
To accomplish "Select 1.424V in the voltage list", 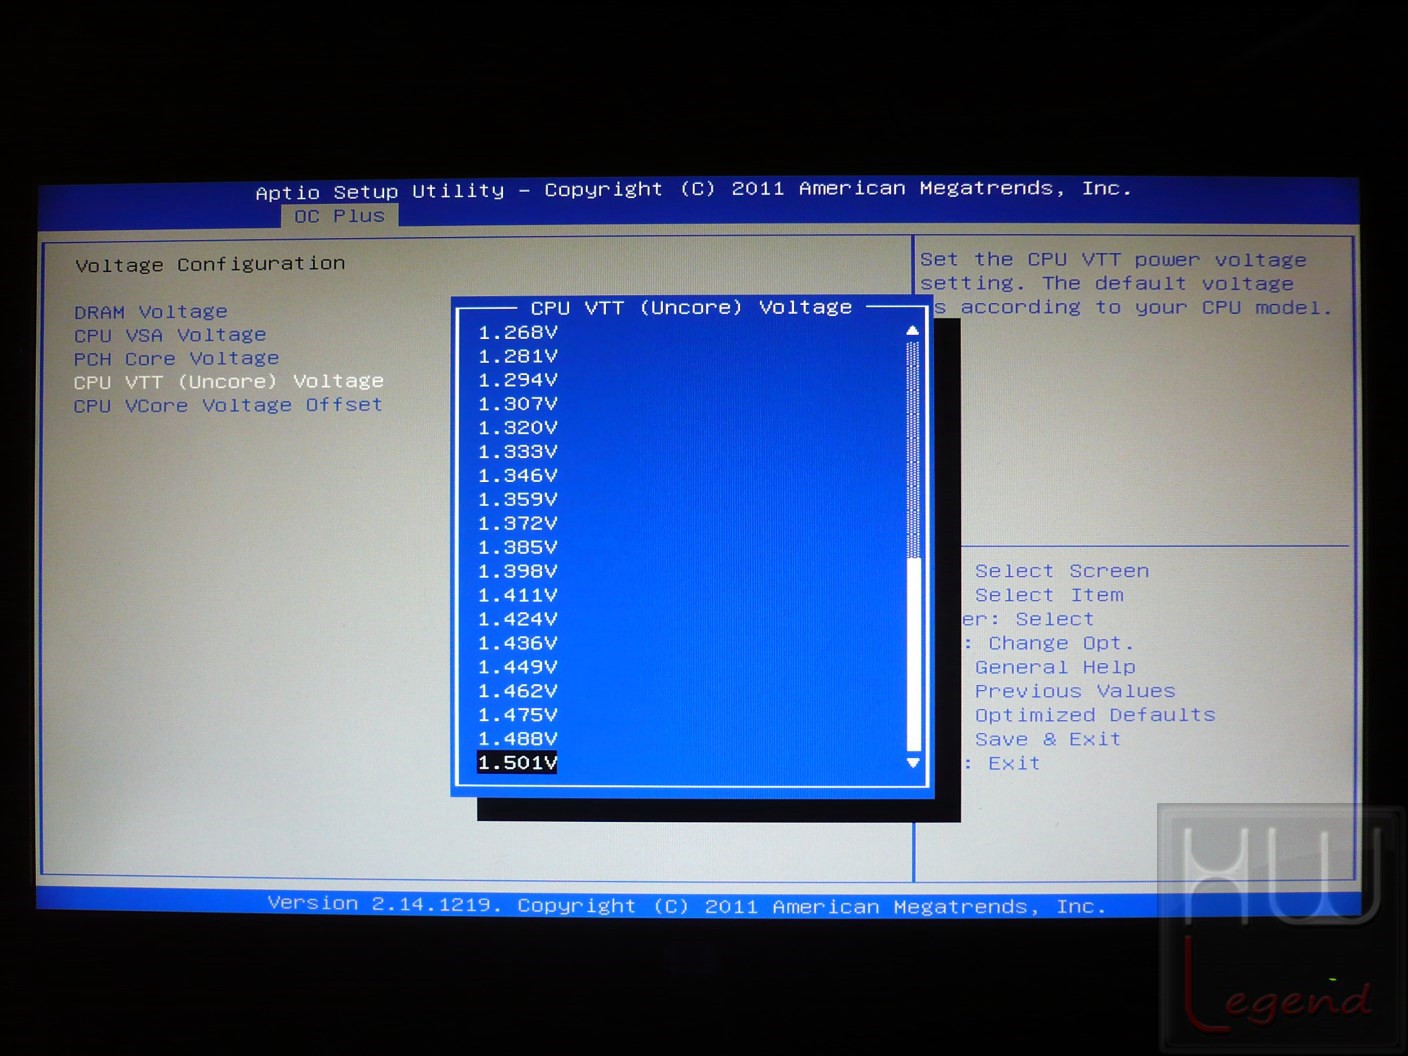I will [518, 619].
